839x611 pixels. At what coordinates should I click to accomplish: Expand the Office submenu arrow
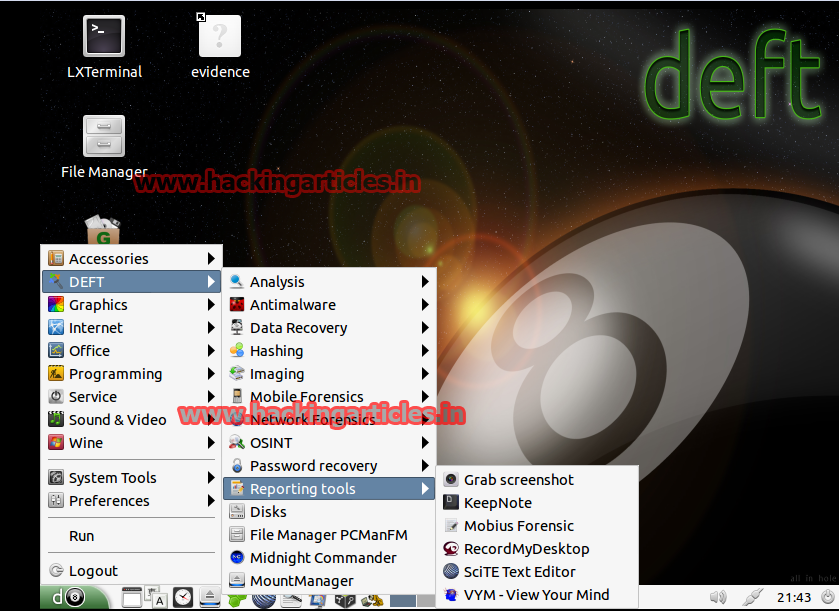[x=211, y=350]
